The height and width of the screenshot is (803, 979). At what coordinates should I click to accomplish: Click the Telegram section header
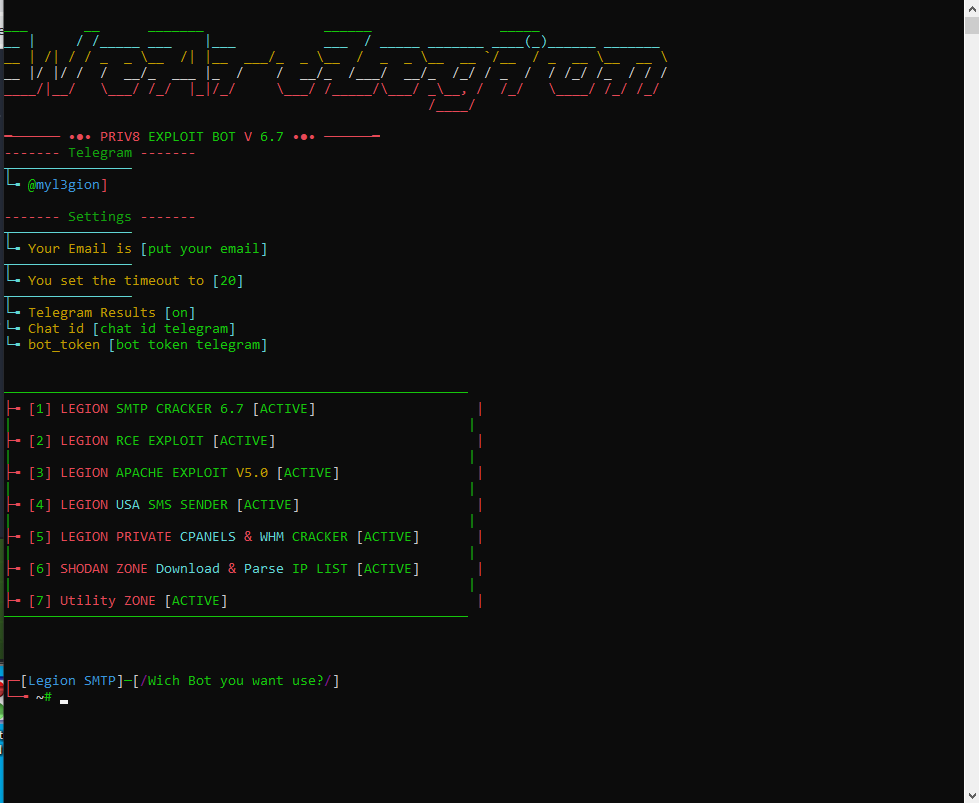[x=100, y=153]
